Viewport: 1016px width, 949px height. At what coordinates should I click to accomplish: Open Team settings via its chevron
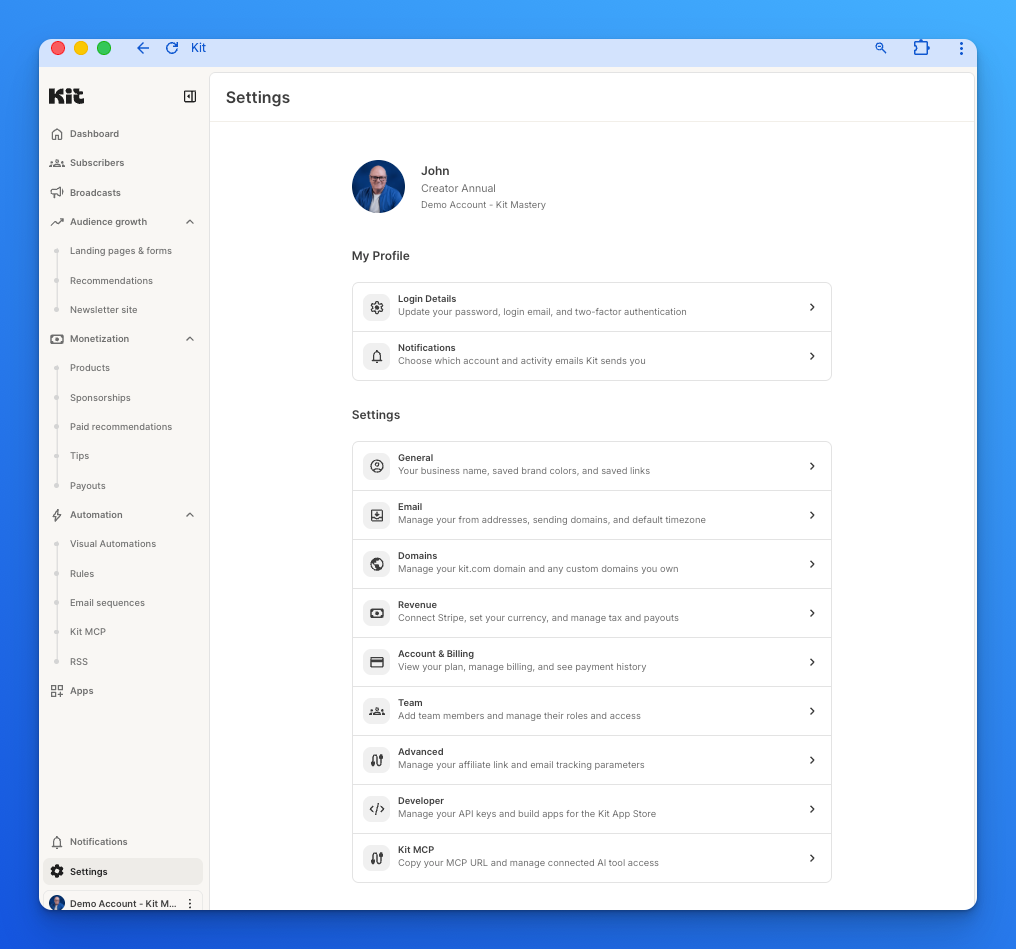pyautogui.click(x=812, y=711)
